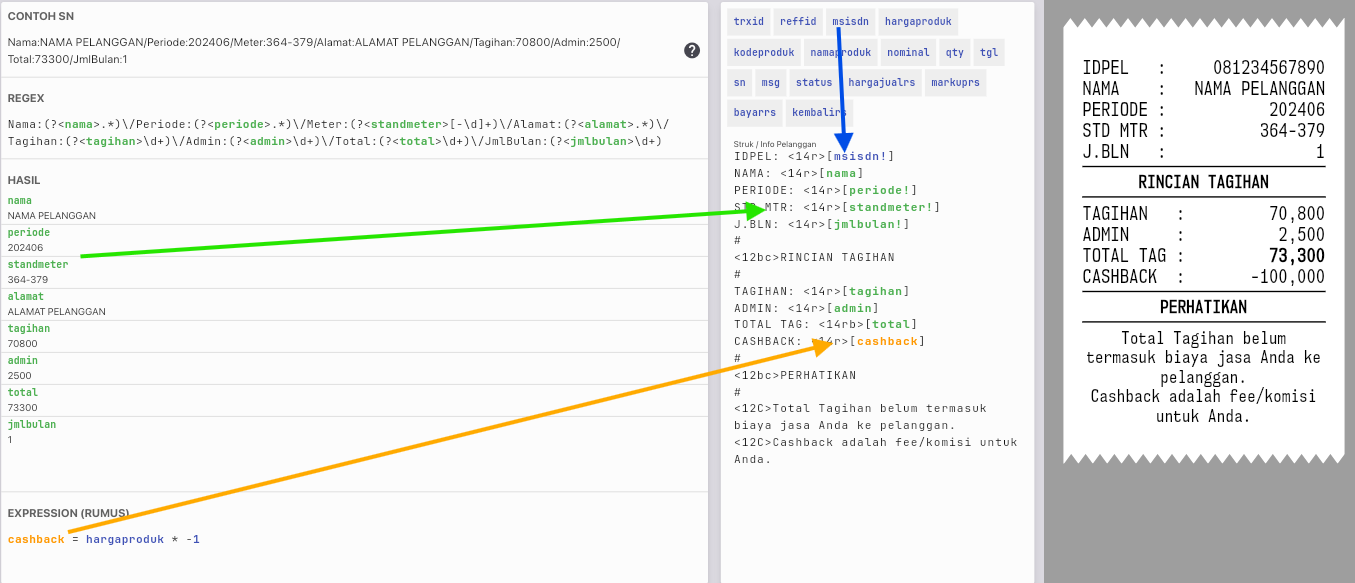Image resolution: width=1355 pixels, height=583 pixels.
Task: Click inside the Struk template editor
Action: click(x=875, y=300)
